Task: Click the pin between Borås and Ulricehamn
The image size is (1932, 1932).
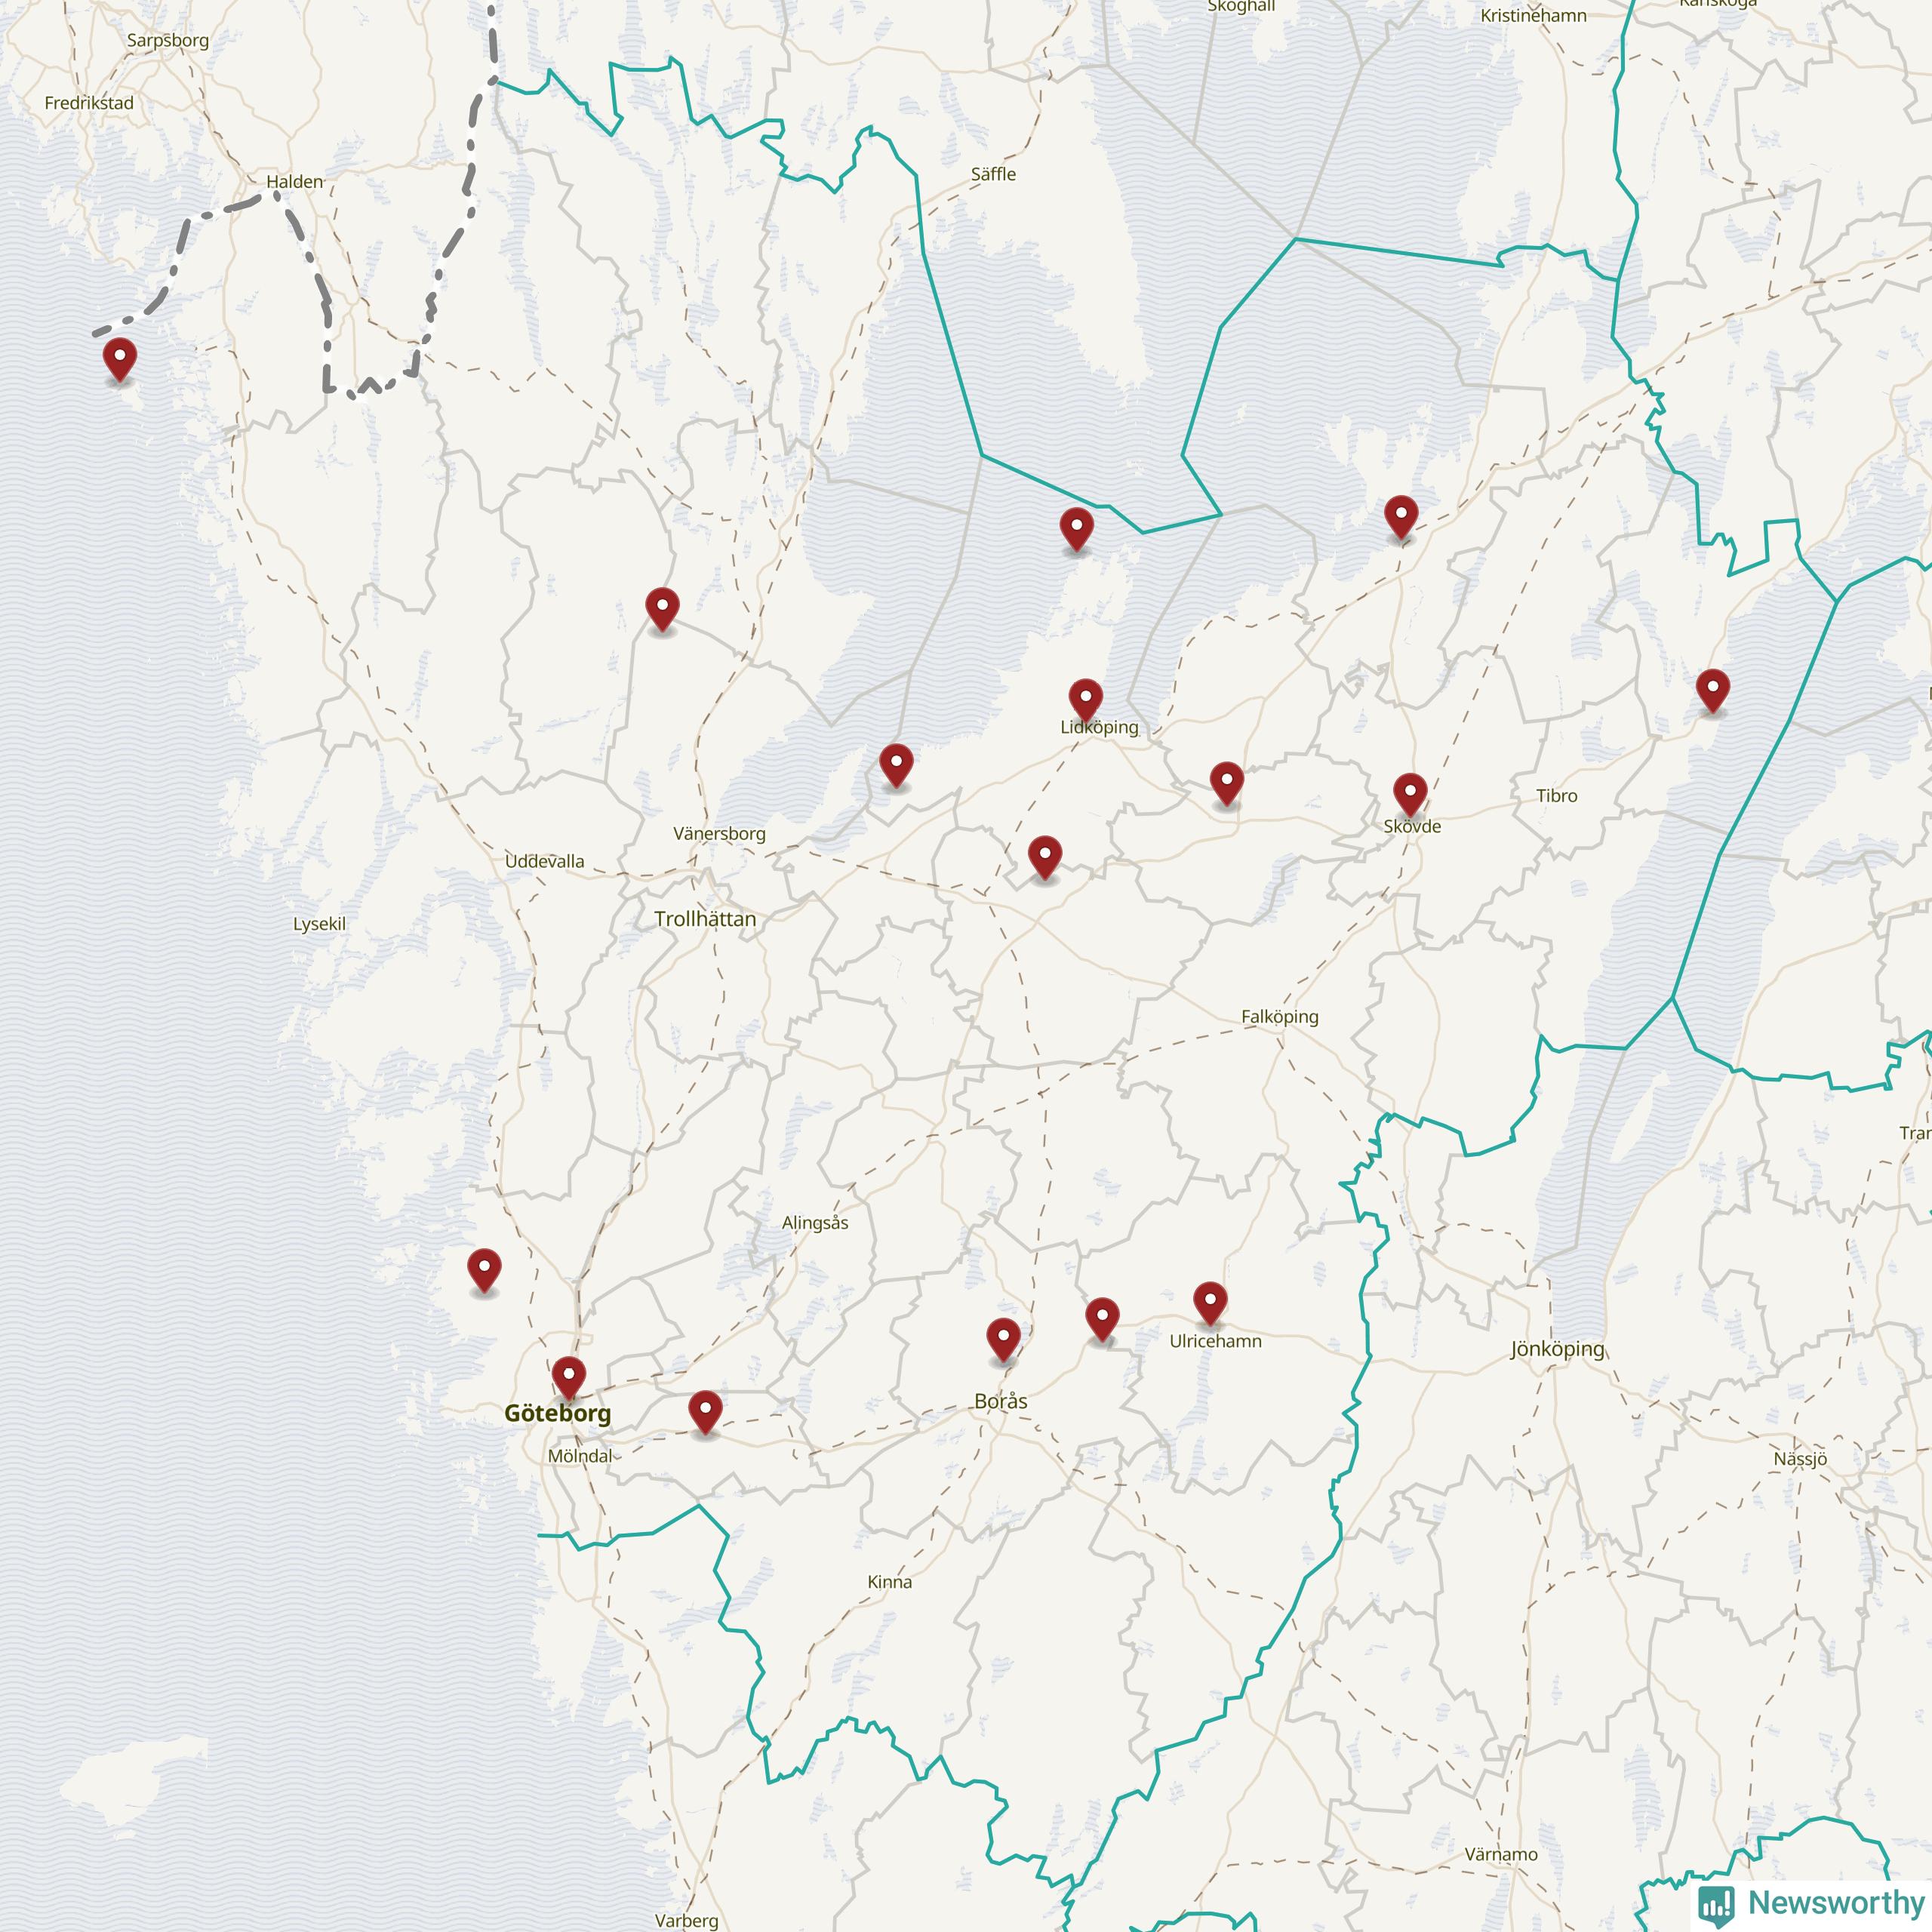Action: click(x=1102, y=1317)
